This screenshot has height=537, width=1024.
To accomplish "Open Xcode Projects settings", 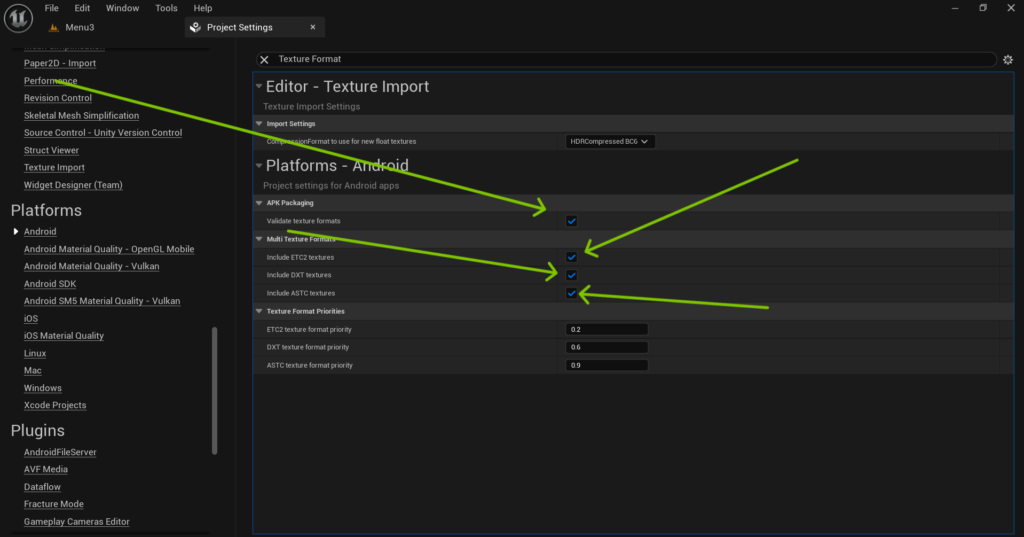I will 55,405.
